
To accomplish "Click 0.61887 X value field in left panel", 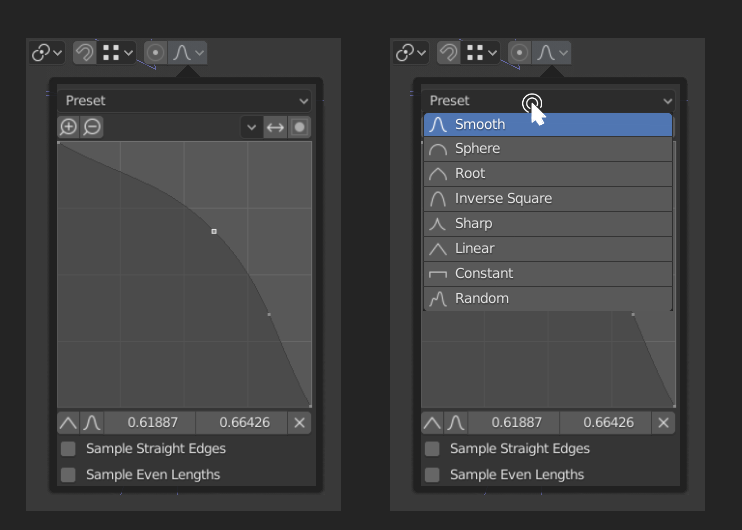I will point(150,423).
